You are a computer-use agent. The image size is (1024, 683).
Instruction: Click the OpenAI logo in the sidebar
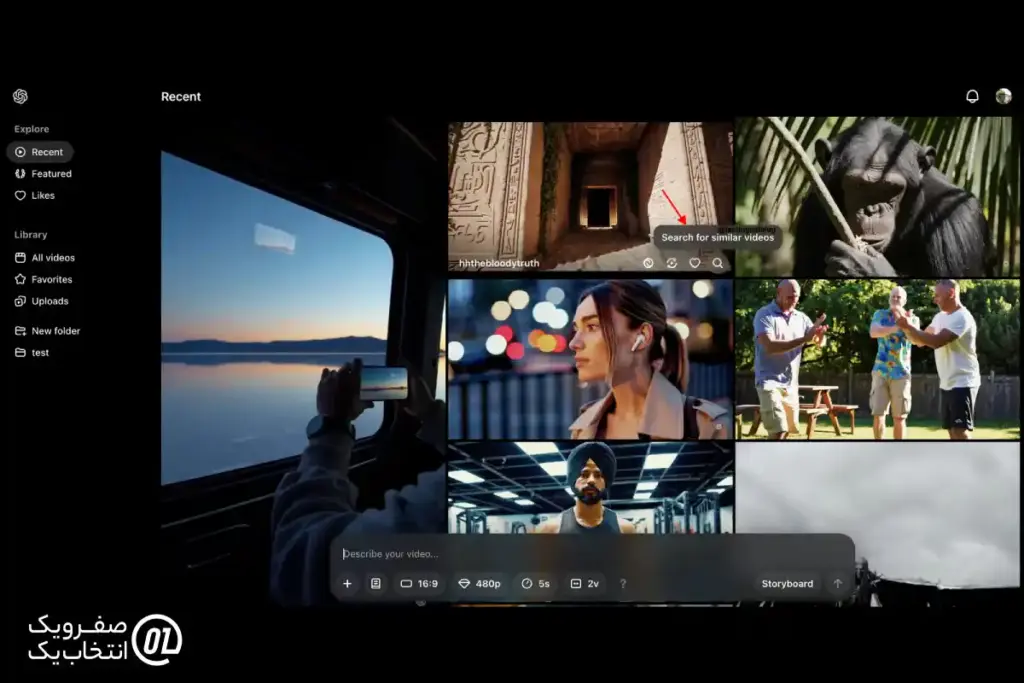pyautogui.click(x=20, y=97)
